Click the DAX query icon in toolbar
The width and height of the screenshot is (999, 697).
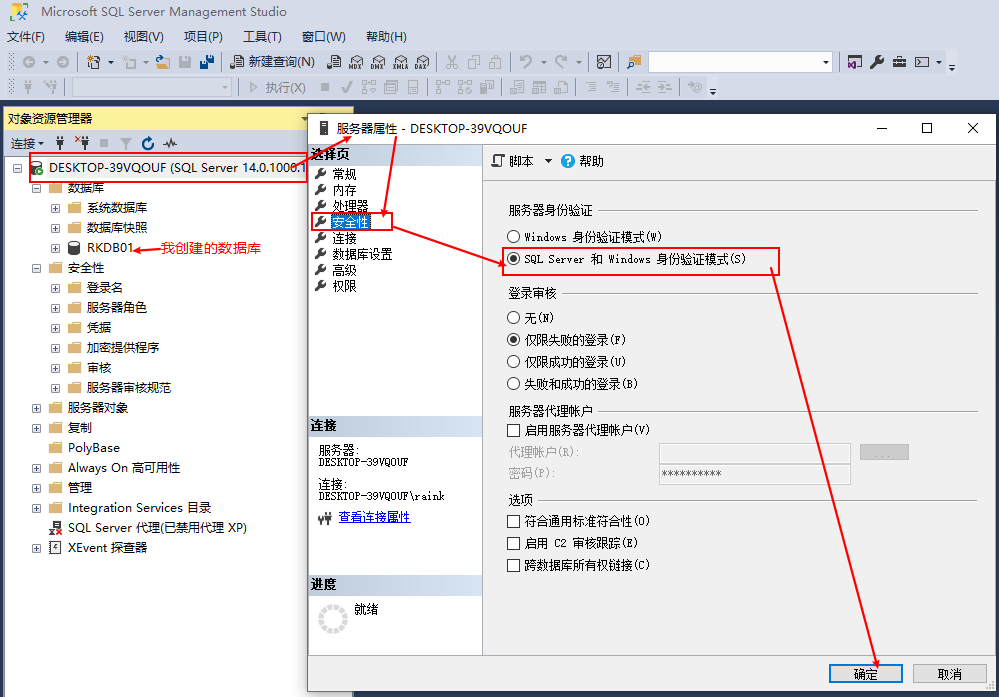(x=422, y=62)
